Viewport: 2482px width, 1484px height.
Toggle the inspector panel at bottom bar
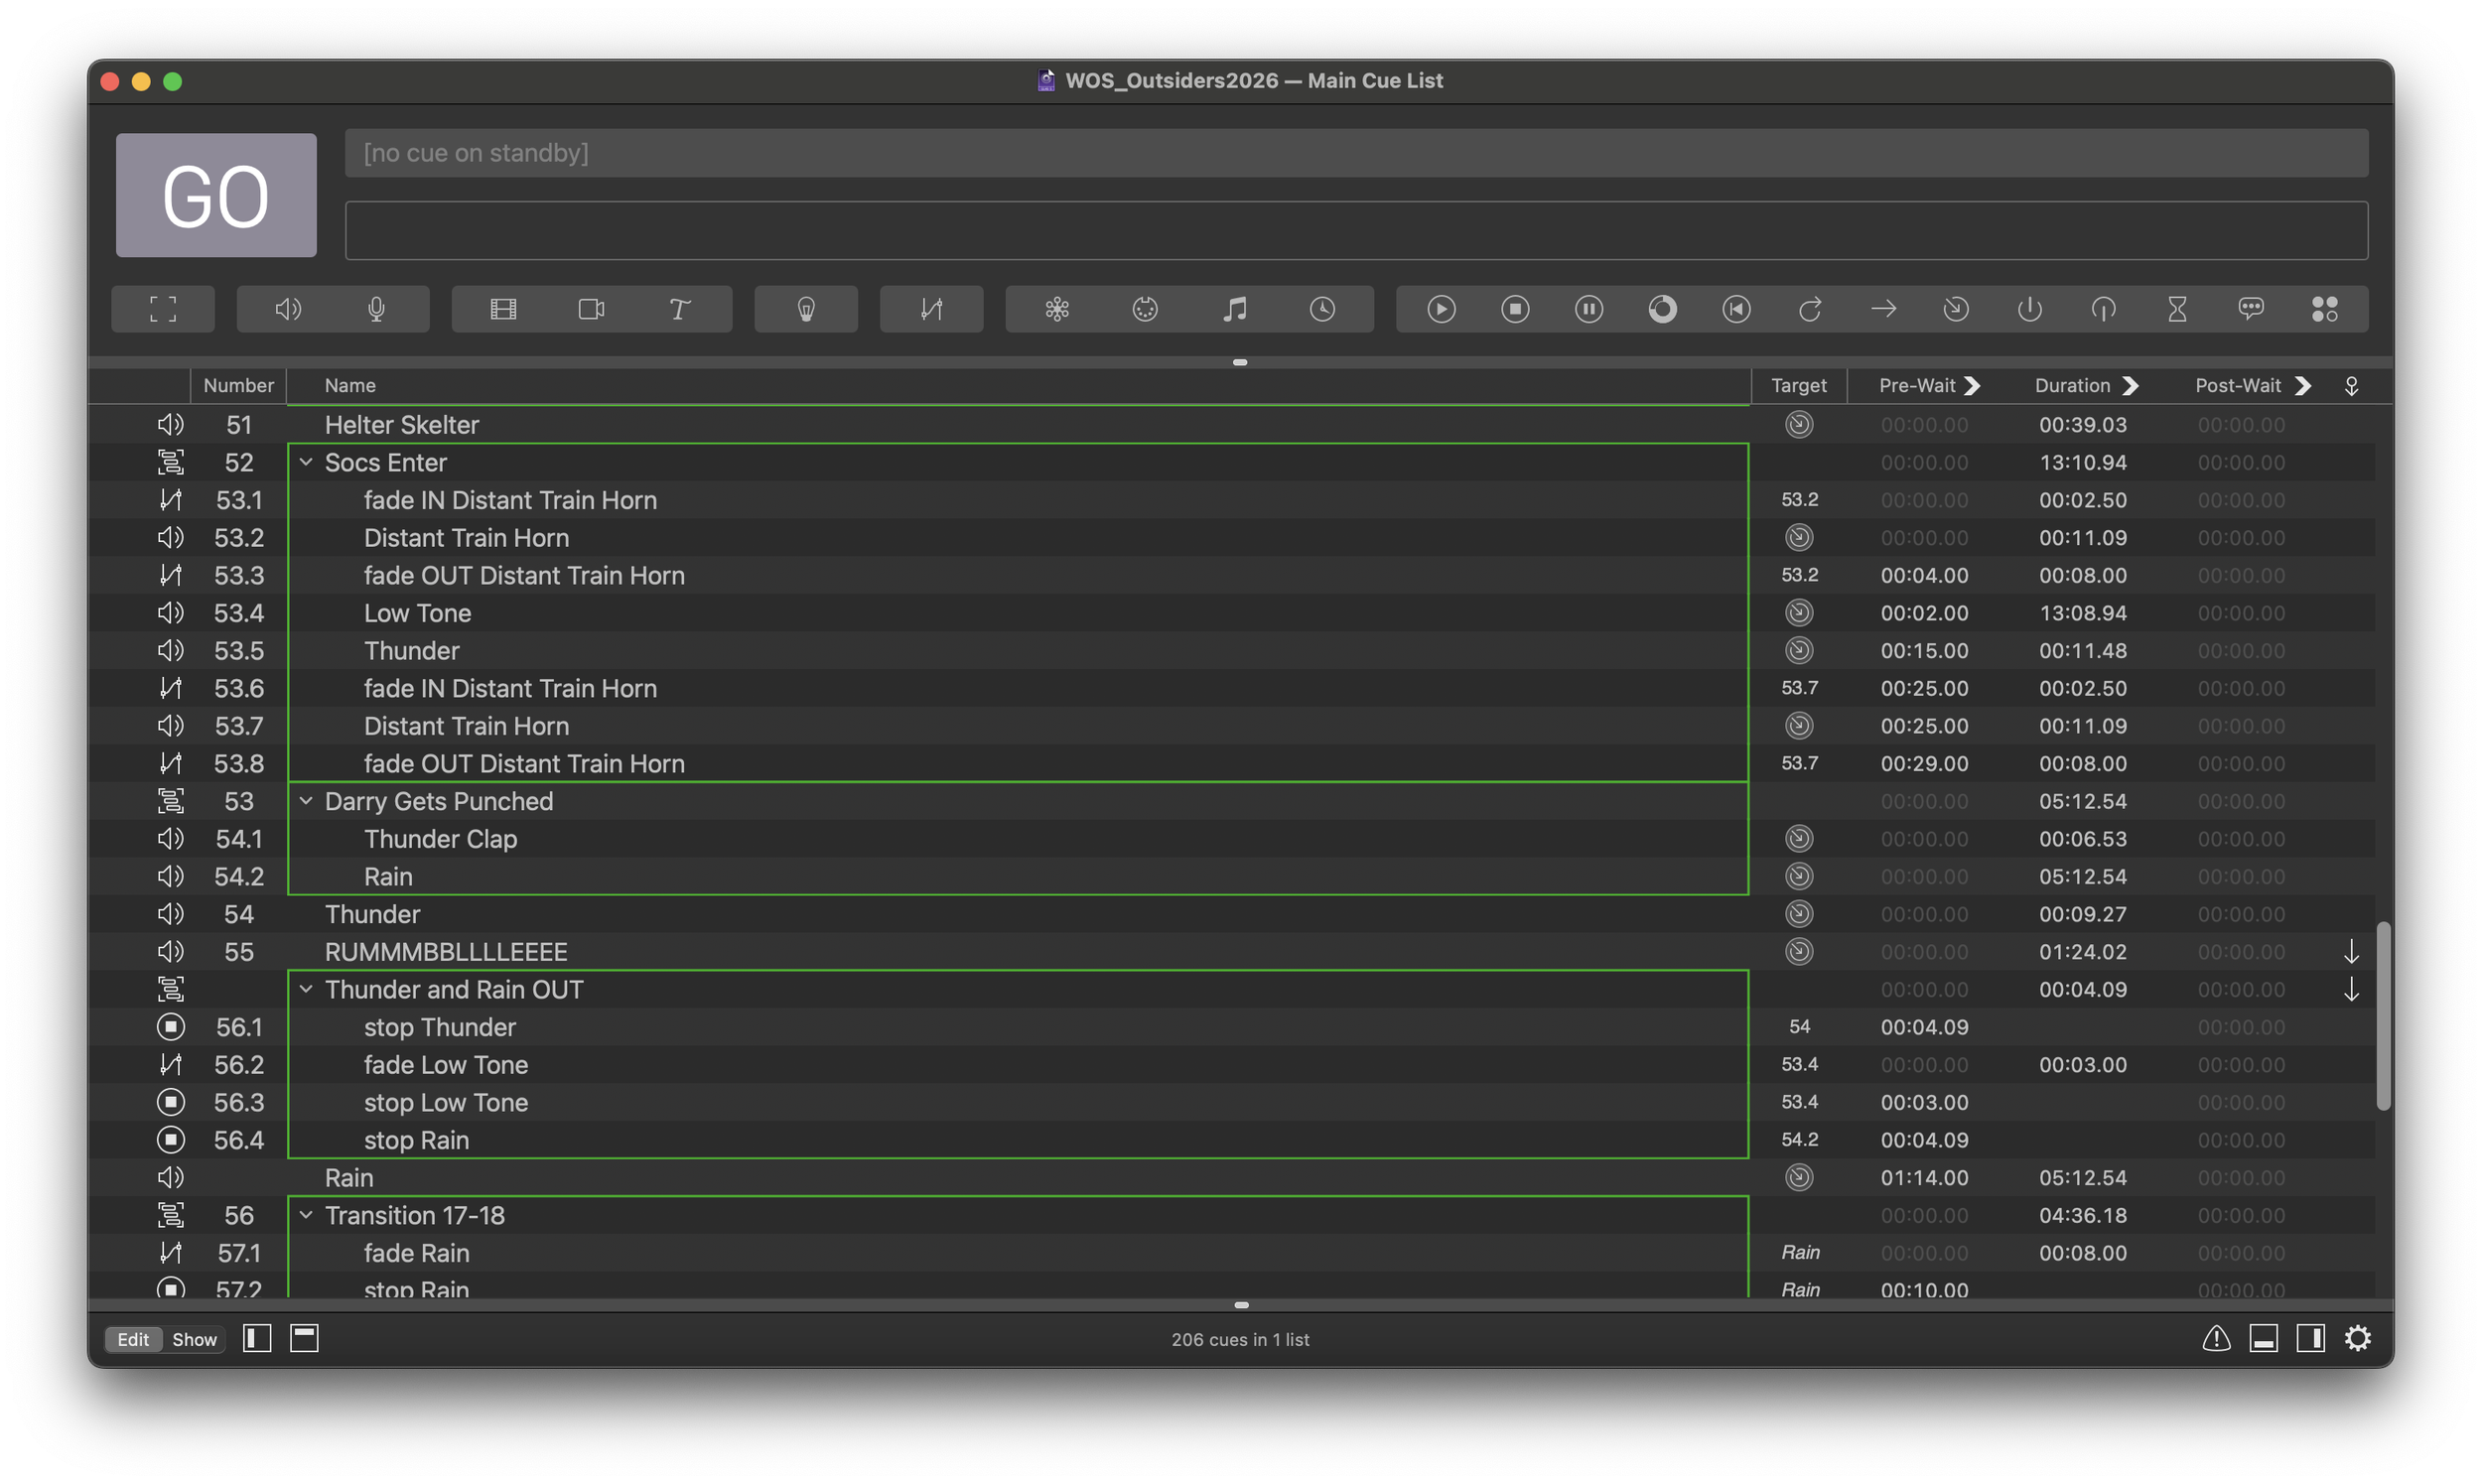coord(2264,1338)
